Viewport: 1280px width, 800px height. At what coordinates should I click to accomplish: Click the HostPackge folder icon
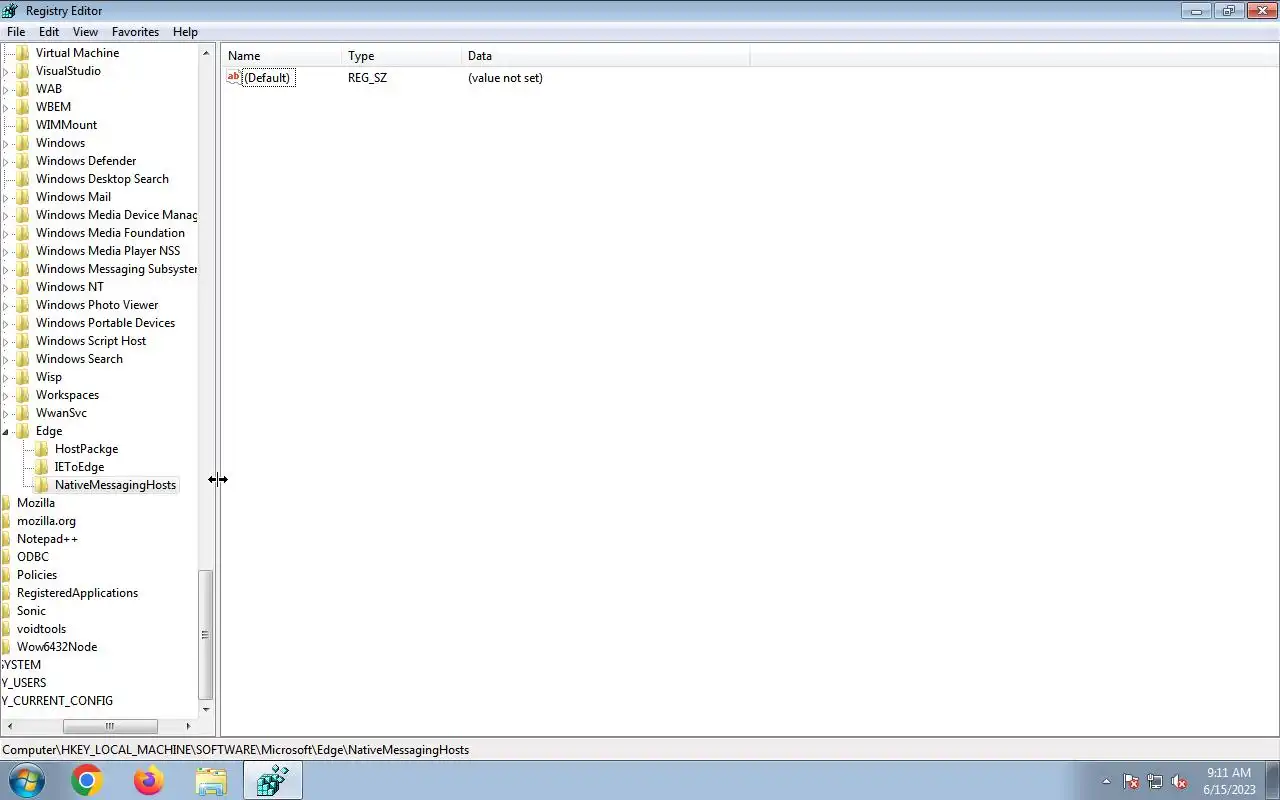42,449
